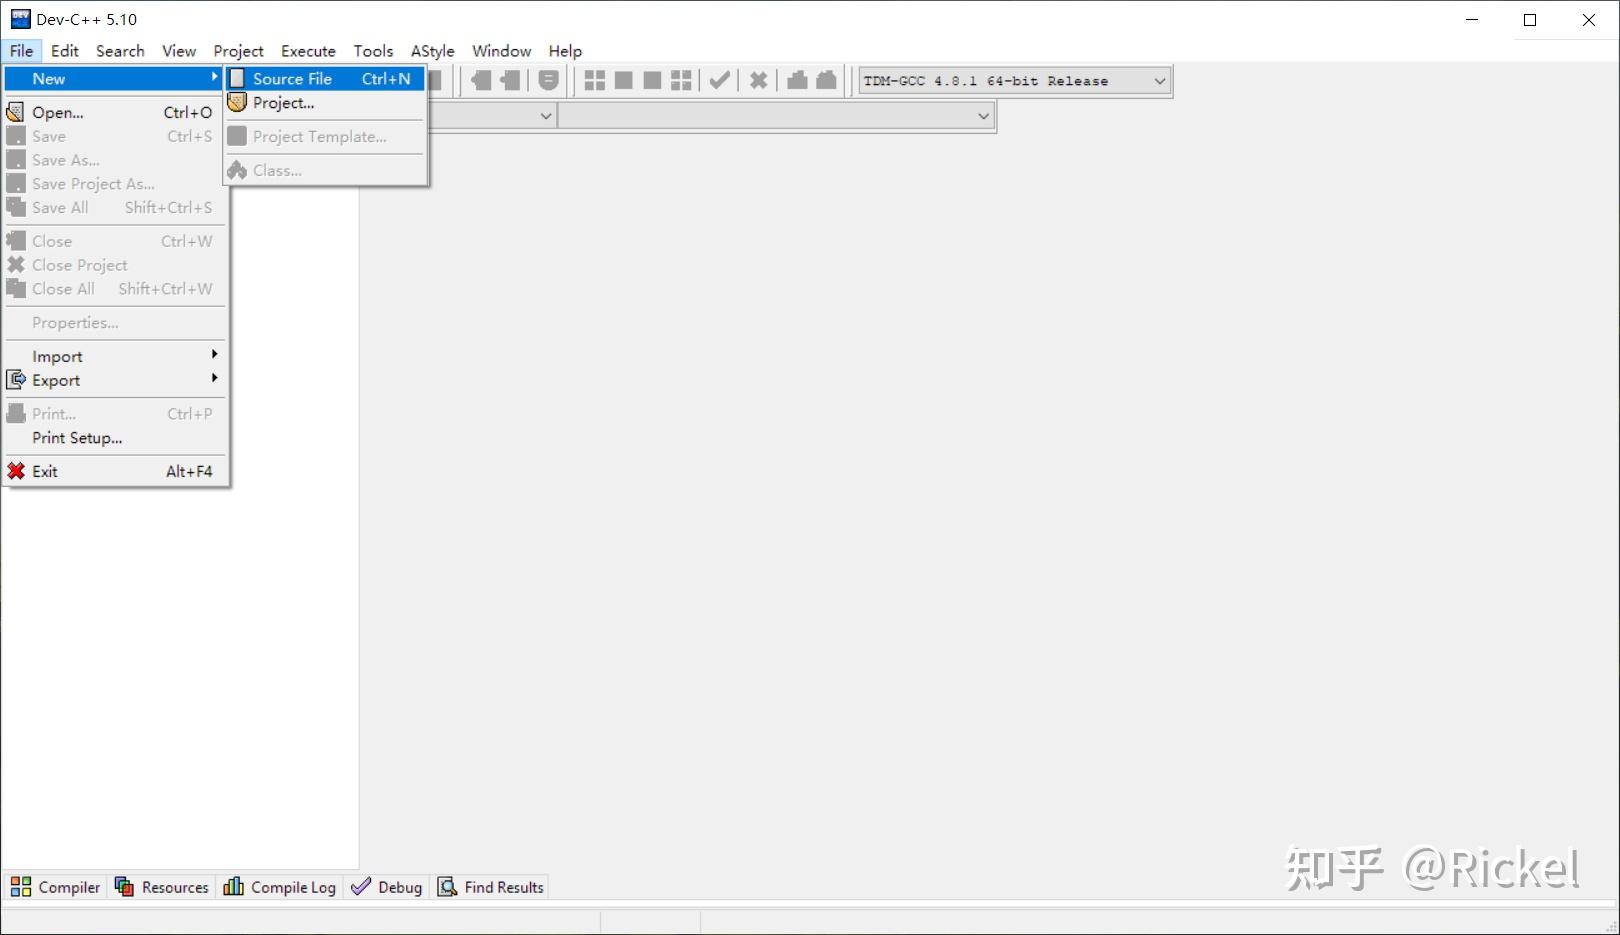Click the Stop Execution X toolbar icon
This screenshot has height=935, width=1620.
pyautogui.click(x=759, y=80)
